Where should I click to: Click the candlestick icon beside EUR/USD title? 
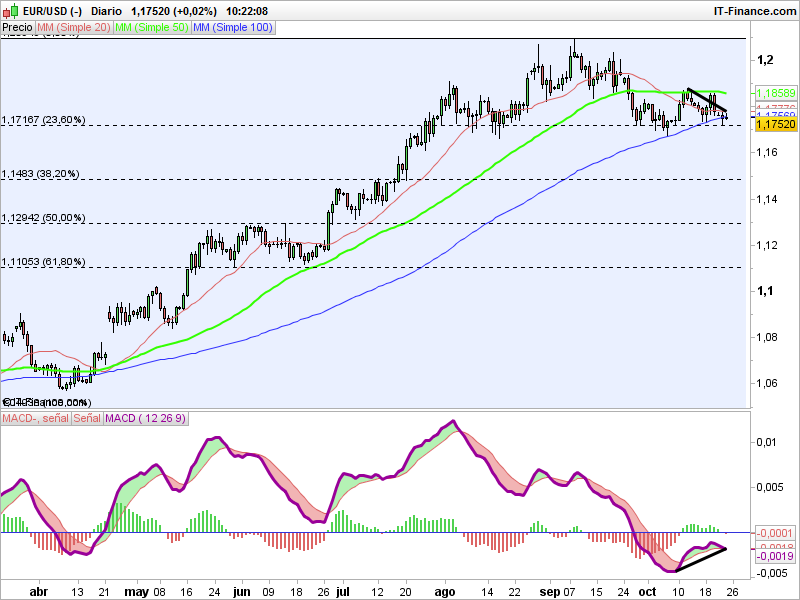click(10, 11)
